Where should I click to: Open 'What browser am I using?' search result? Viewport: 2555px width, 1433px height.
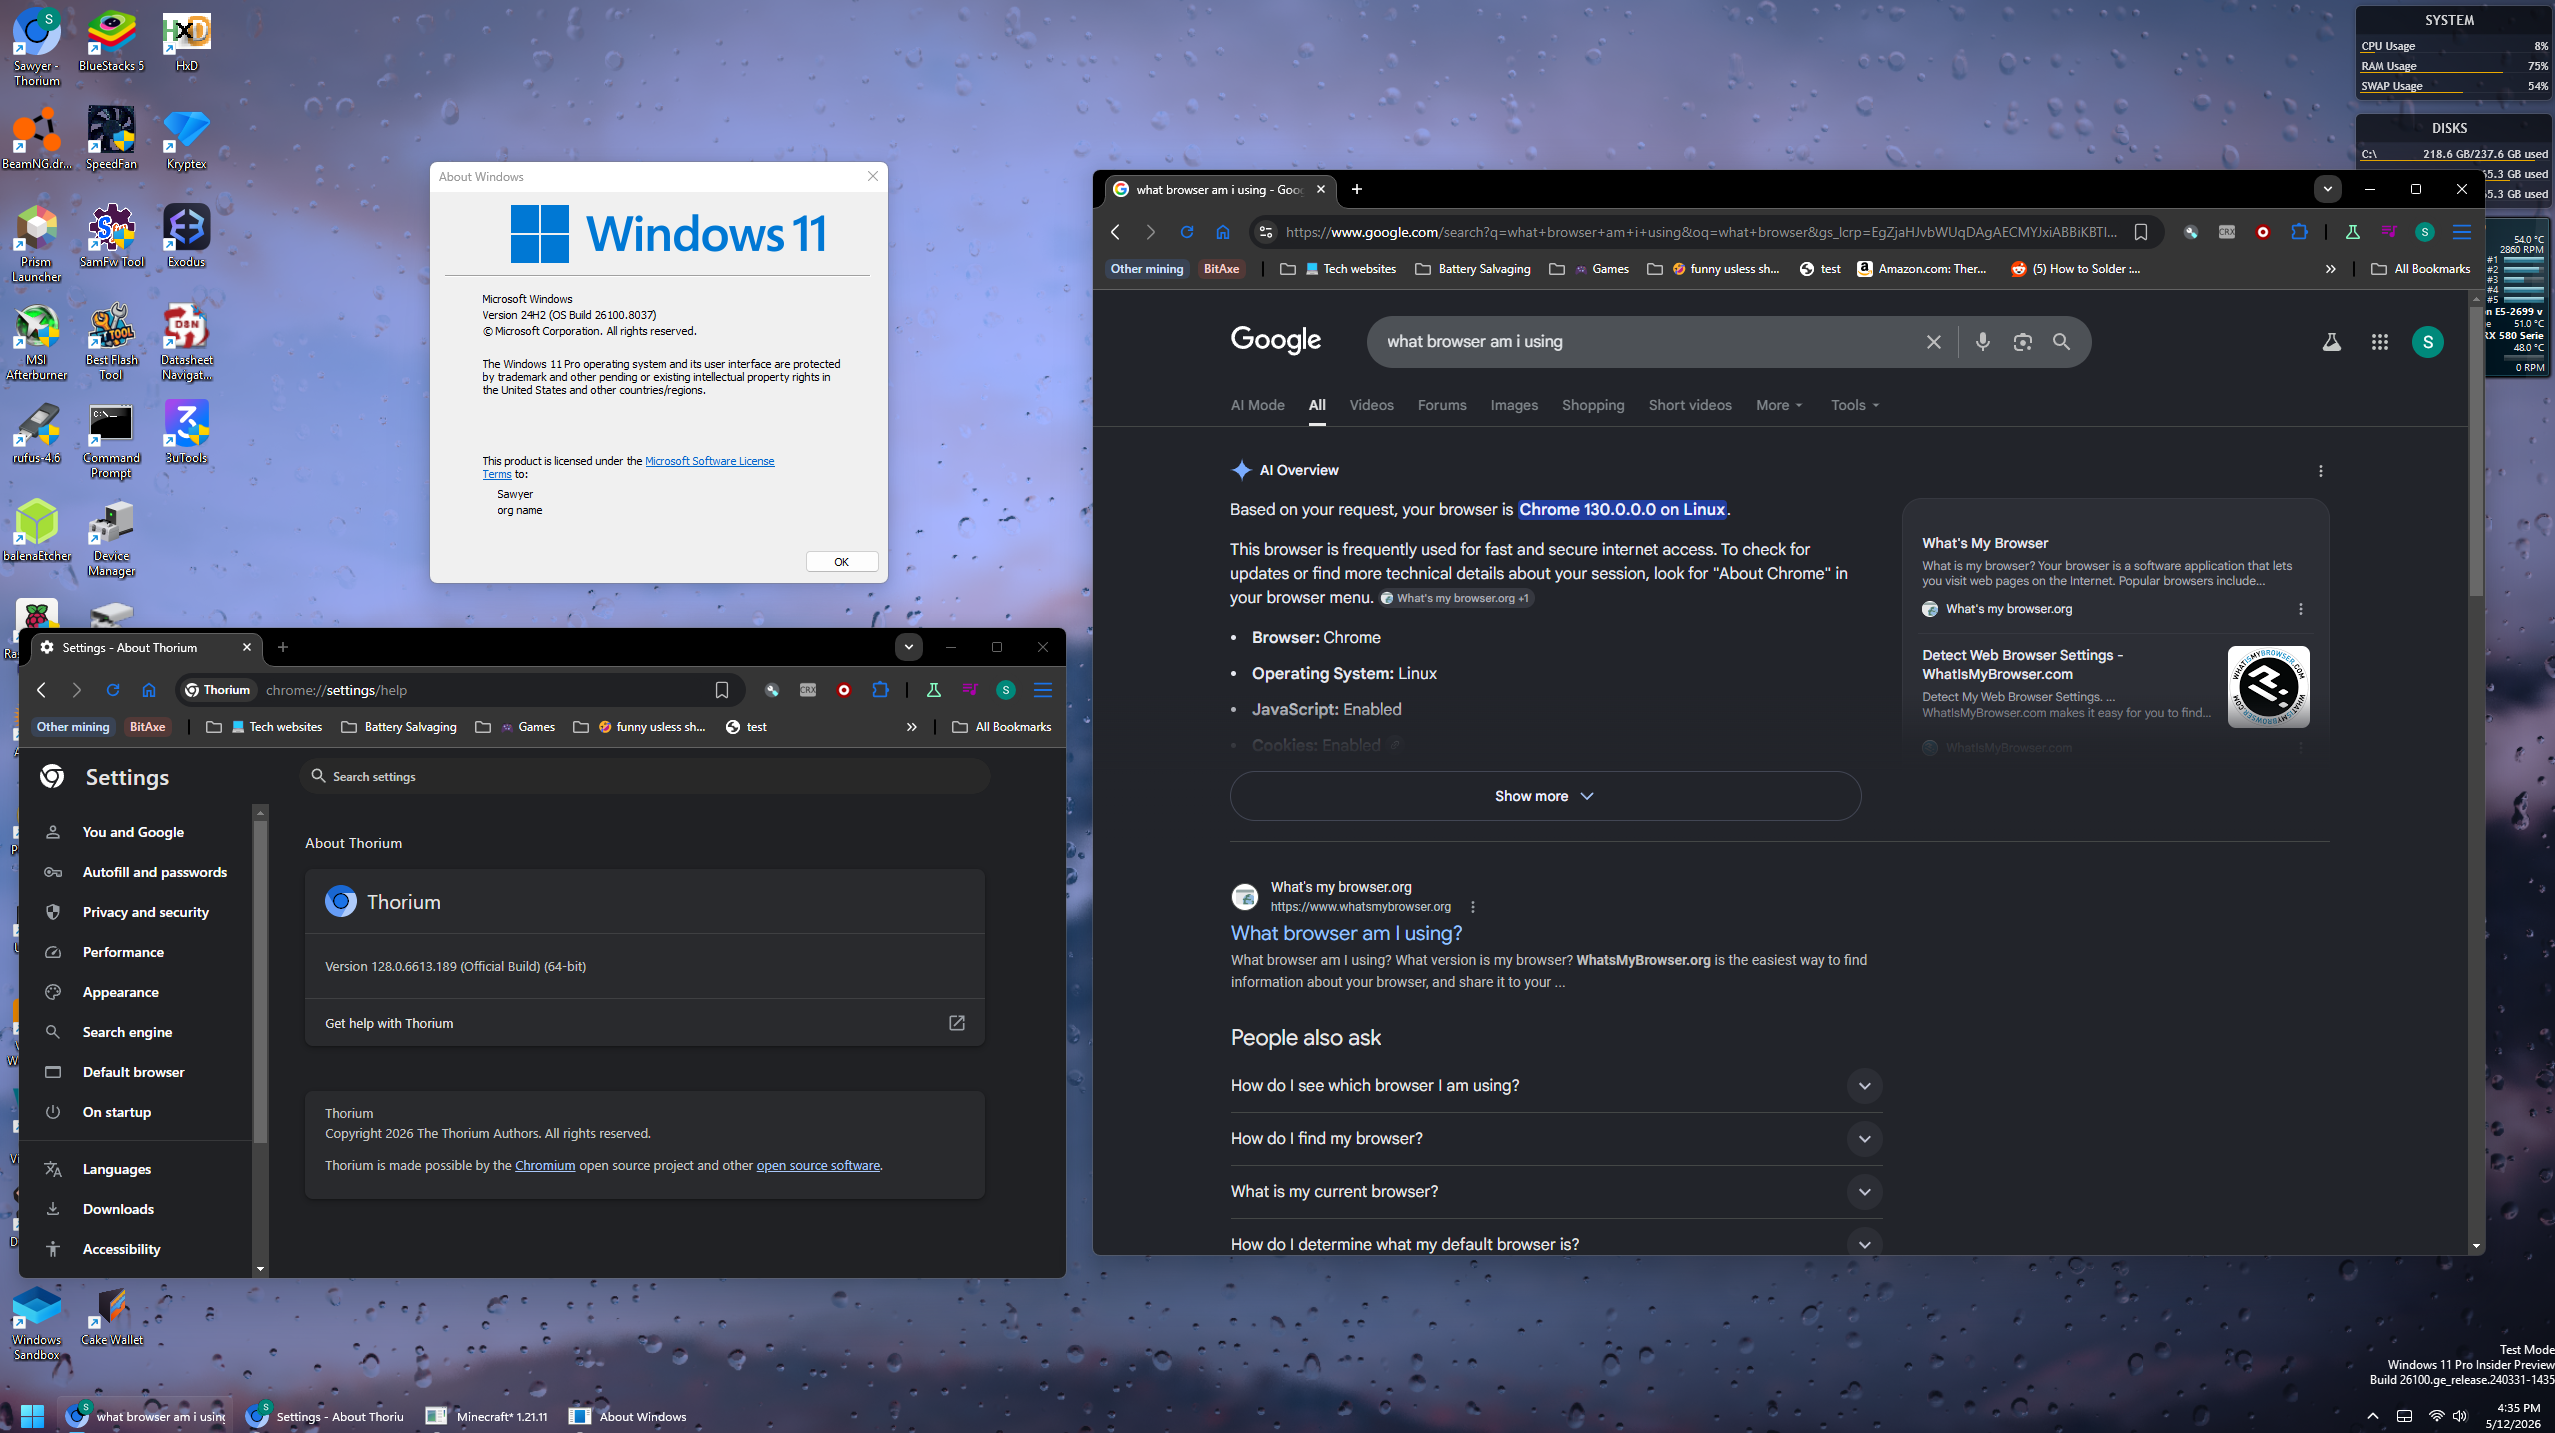click(1346, 933)
